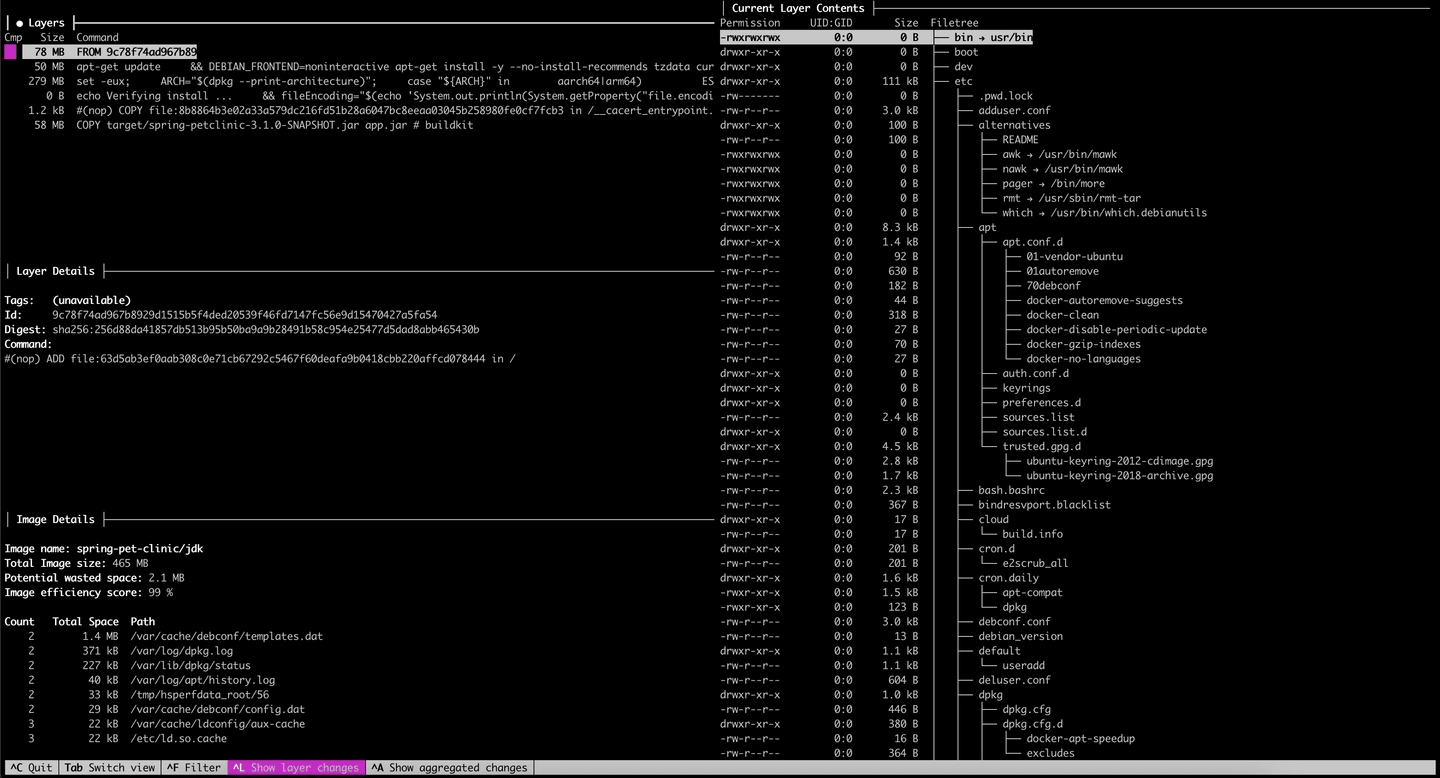Collapse the apt.conf.d directory
The height and width of the screenshot is (778, 1440).
1032,242
